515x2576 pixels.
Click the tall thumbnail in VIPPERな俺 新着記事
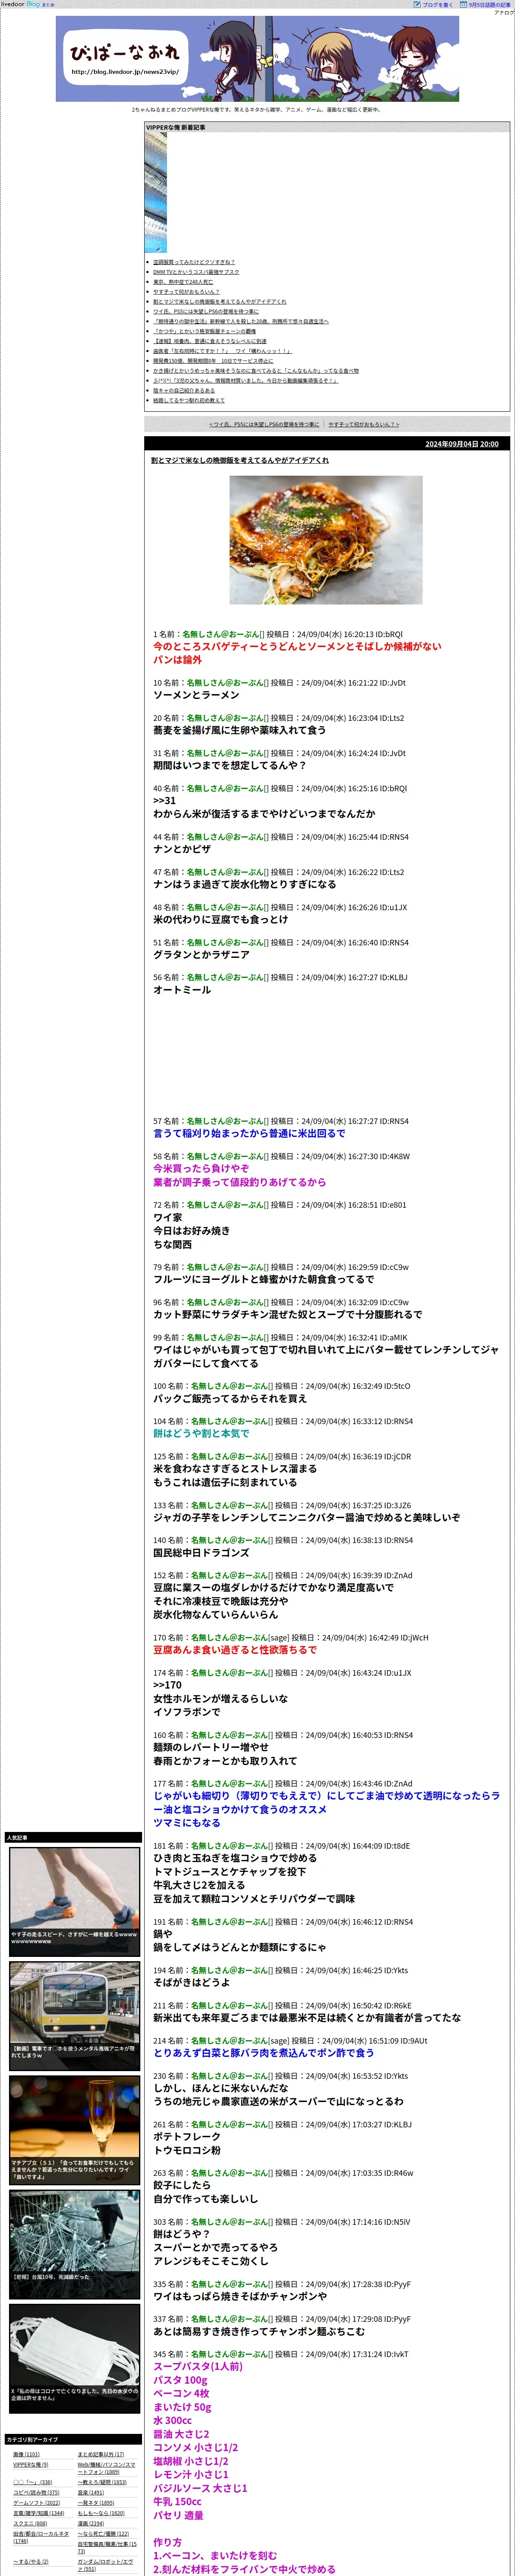pyautogui.click(x=156, y=193)
